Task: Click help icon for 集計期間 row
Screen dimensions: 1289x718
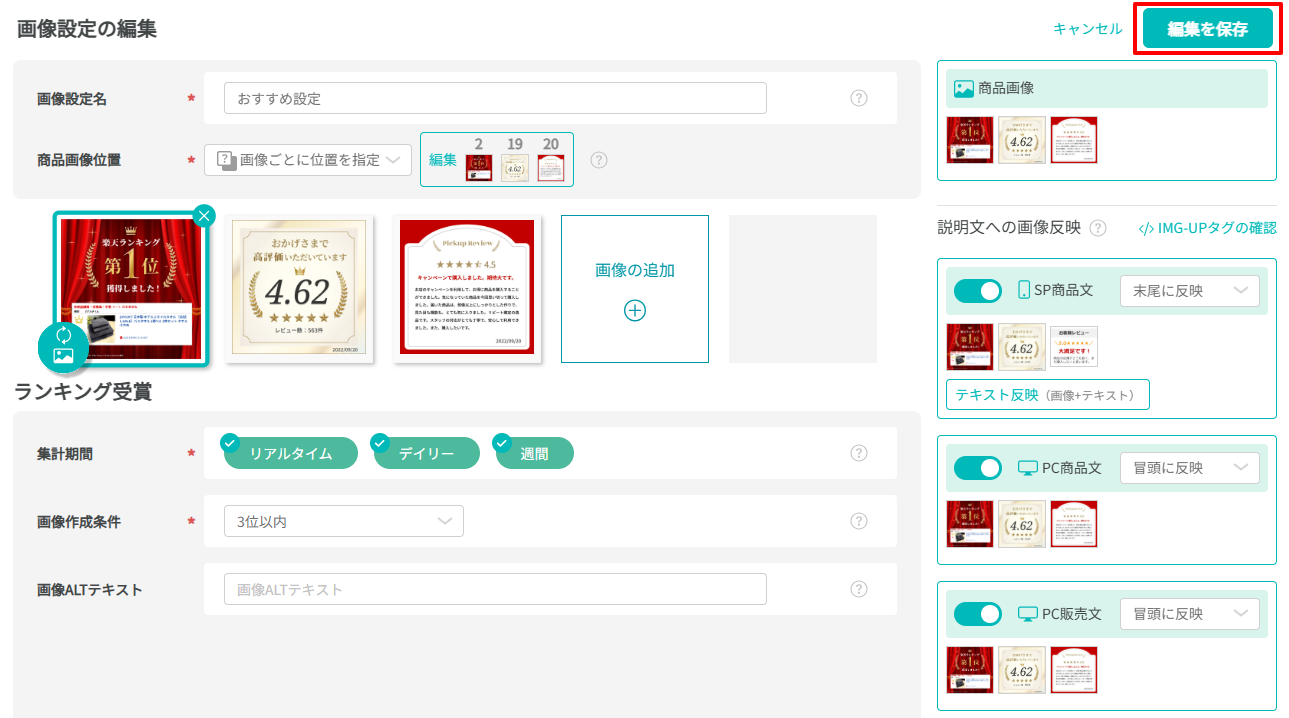Action: pyautogui.click(x=858, y=453)
